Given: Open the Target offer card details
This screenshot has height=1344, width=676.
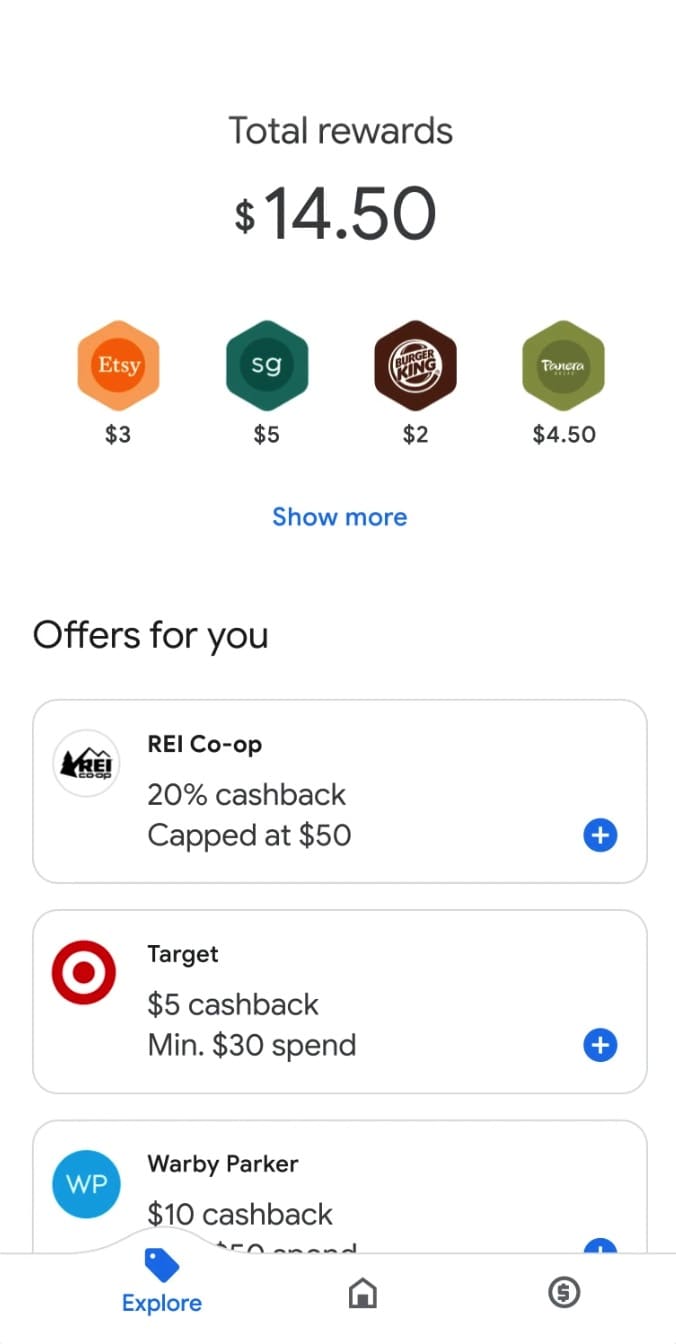Looking at the screenshot, I should [x=339, y=1000].
